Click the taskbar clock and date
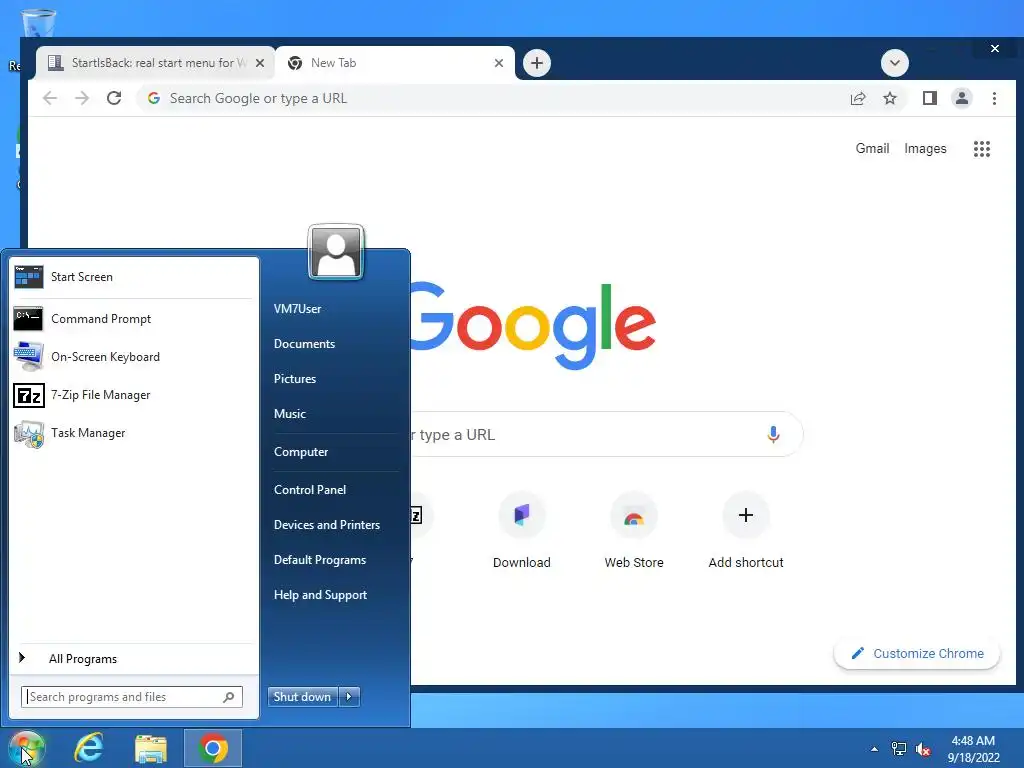 point(974,749)
